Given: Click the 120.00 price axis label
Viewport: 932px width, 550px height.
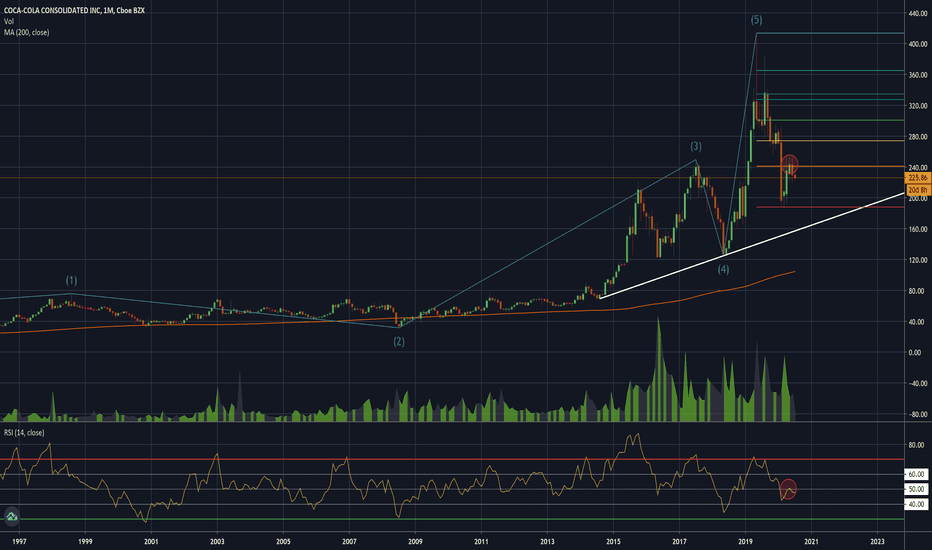Looking at the screenshot, I should 918,260.
